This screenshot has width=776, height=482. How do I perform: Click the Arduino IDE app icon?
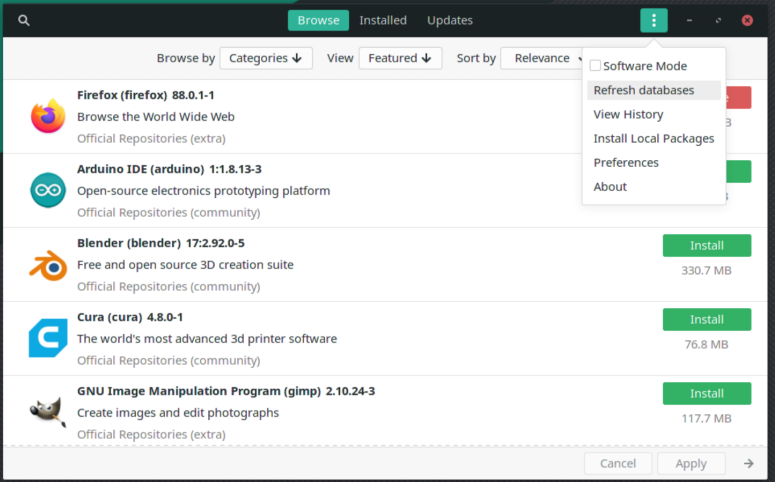click(48, 191)
